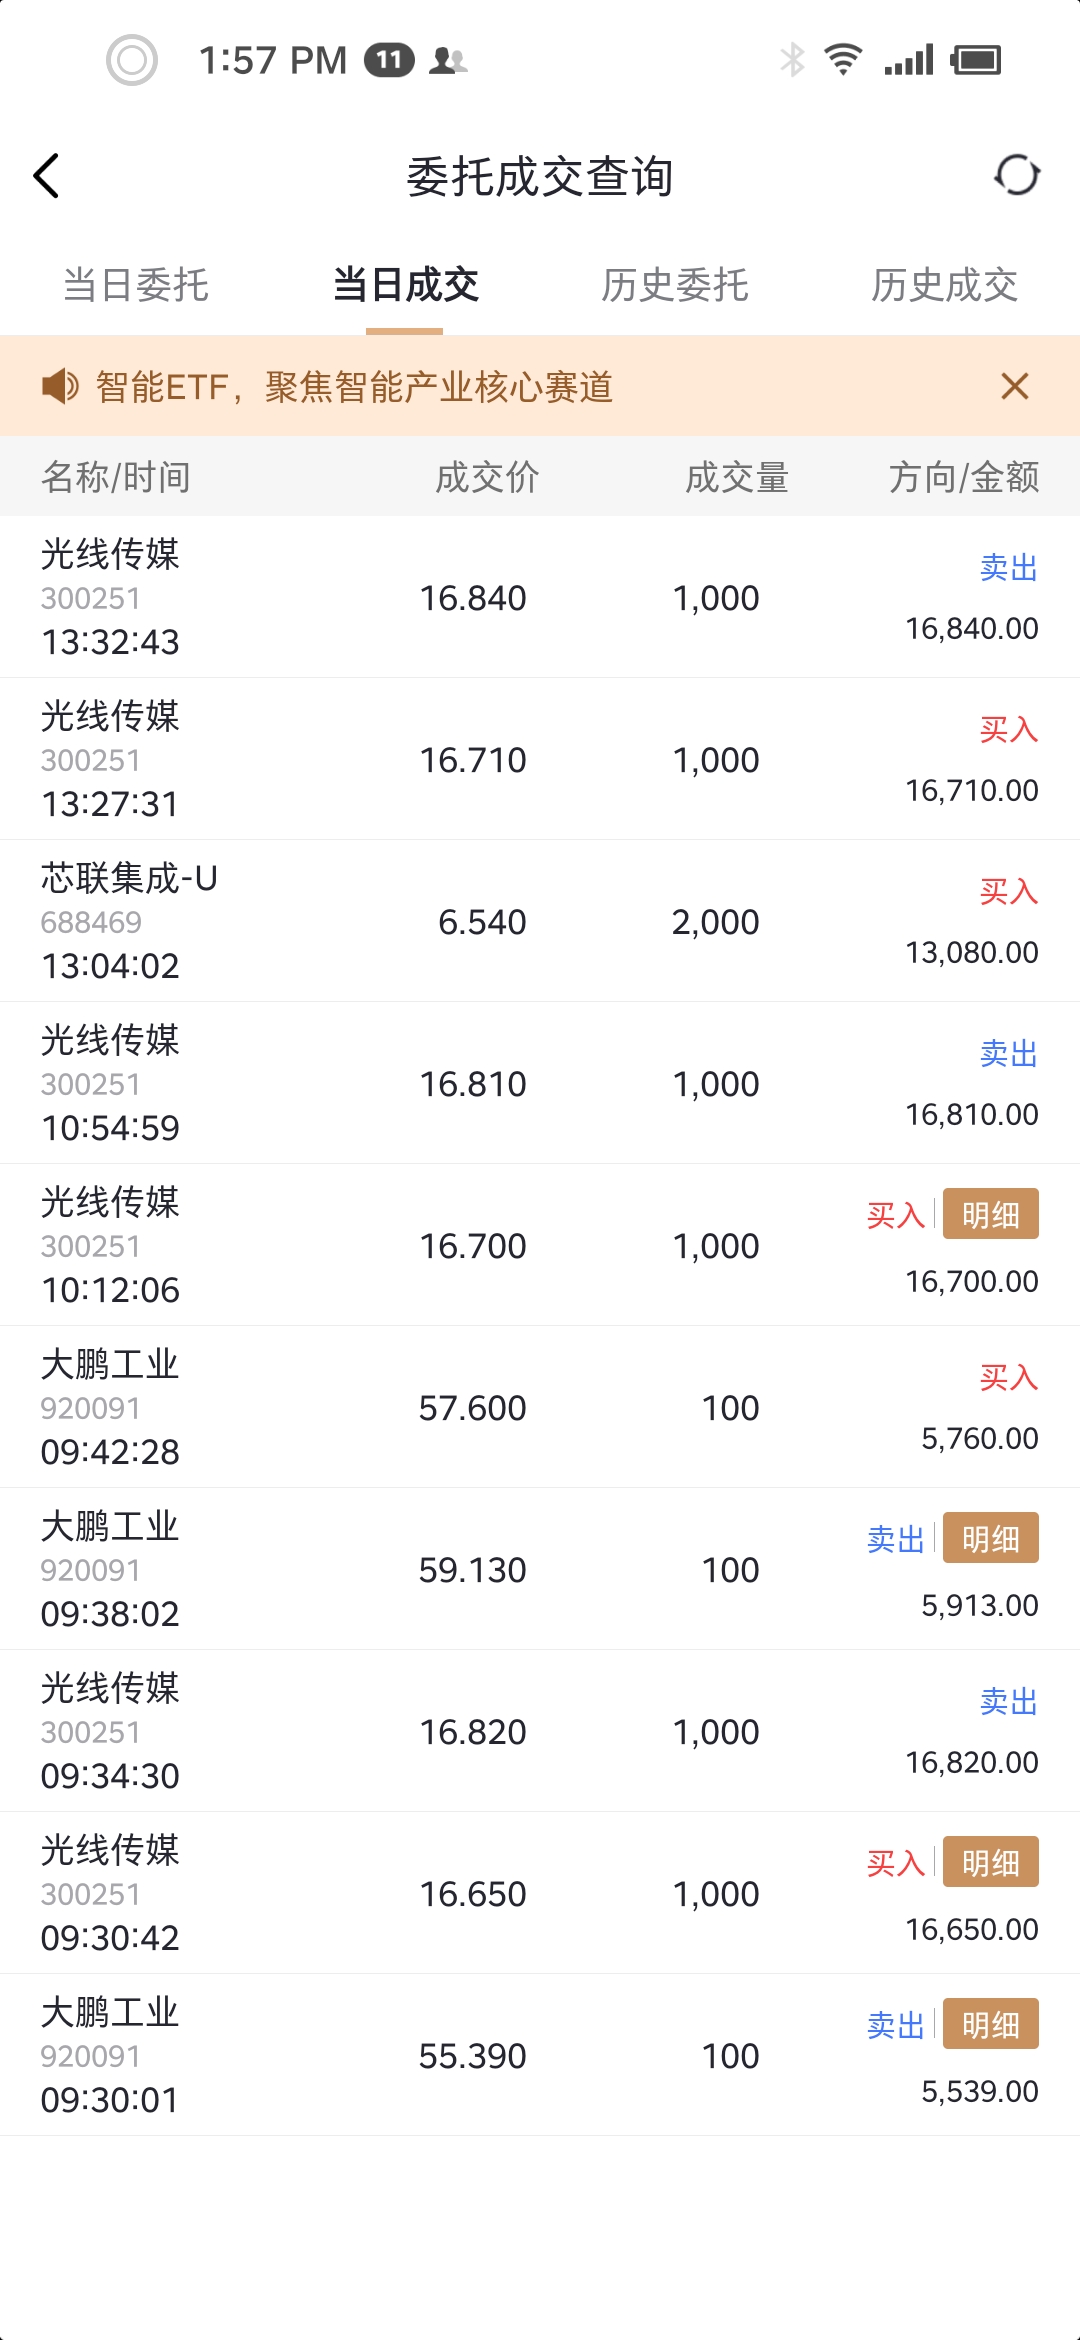The width and height of the screenshot is (1080, 2340).
Task: Show 明细 for 09:30:42 光线传媒 purchase
Action: click(990, 1862)
